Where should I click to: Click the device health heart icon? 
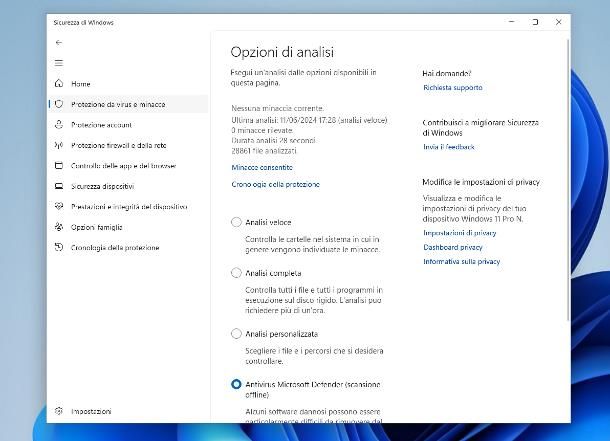(x=59, y=206)
